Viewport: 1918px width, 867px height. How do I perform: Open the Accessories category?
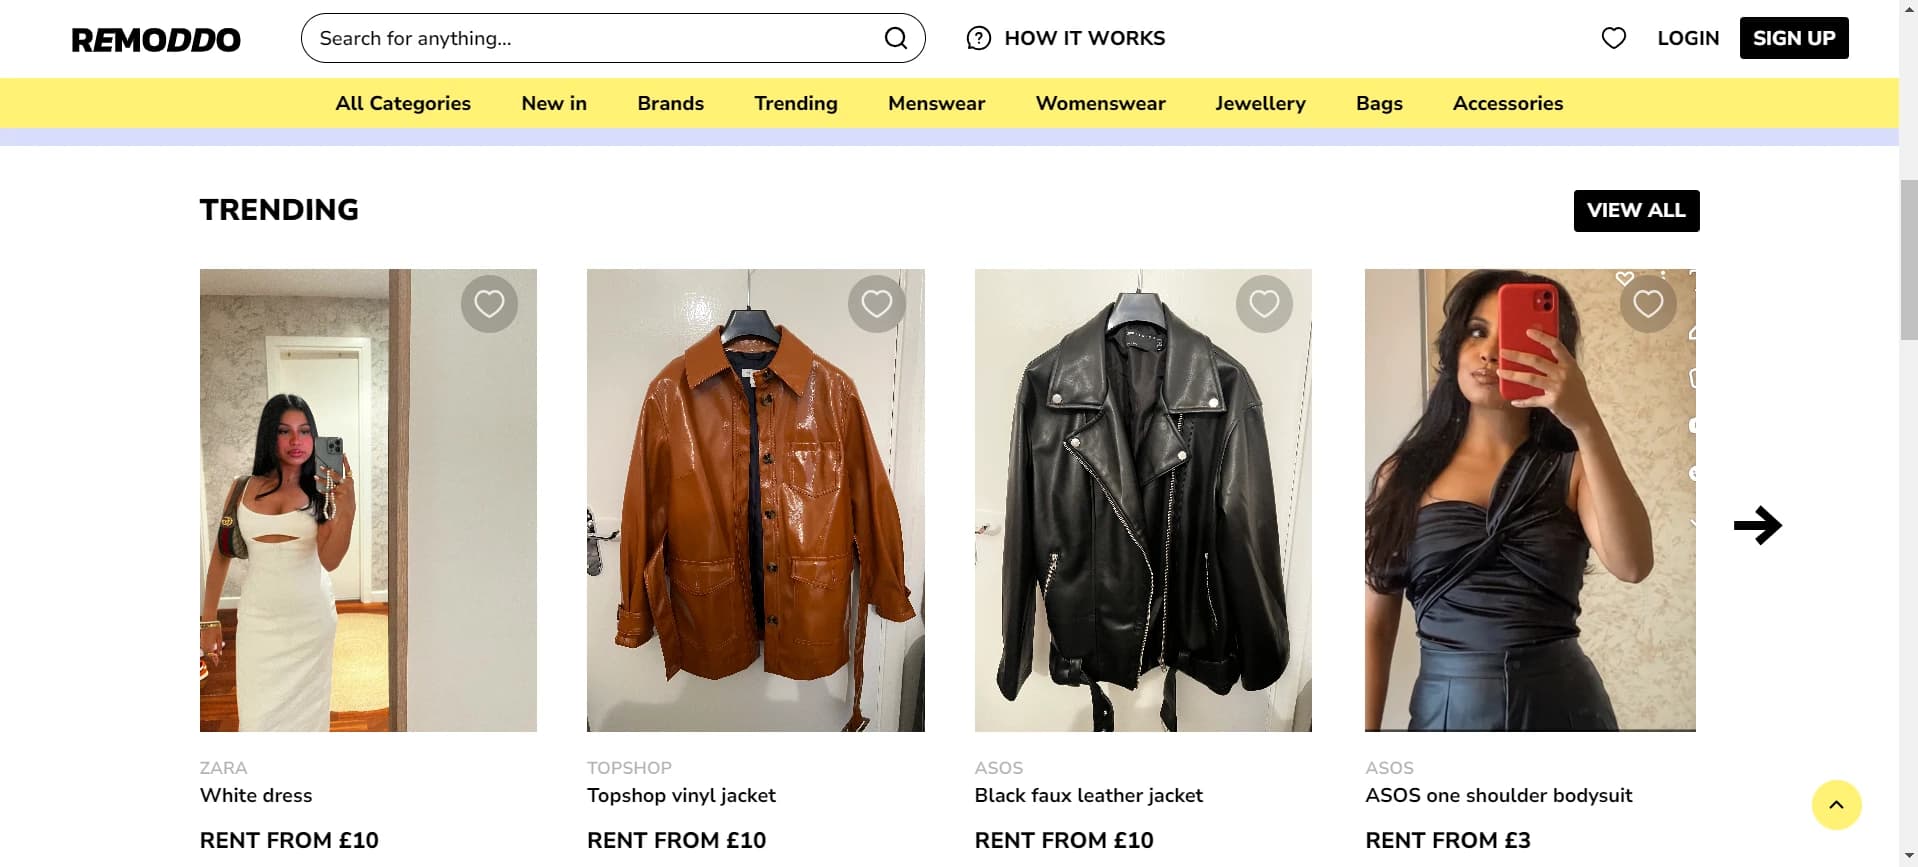(x=1507, y=103)
